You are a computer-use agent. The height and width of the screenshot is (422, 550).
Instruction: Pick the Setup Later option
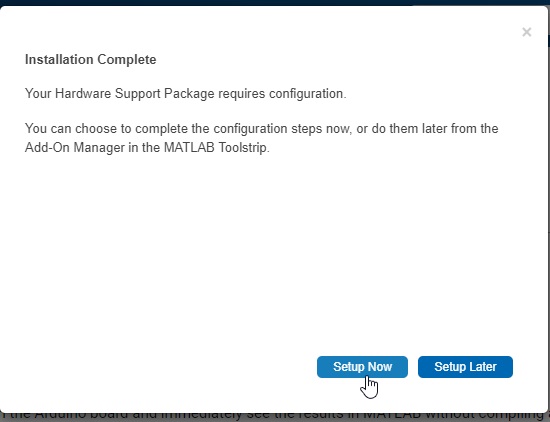click(465, 367)
